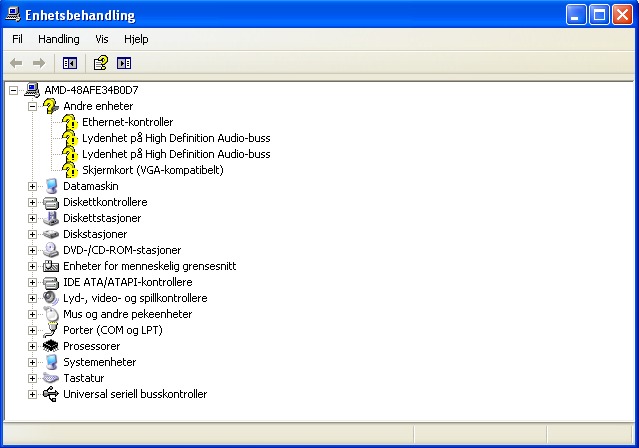Click the Diskettkontrollere icon
639x448 pixels.
(x=51, y=202)
